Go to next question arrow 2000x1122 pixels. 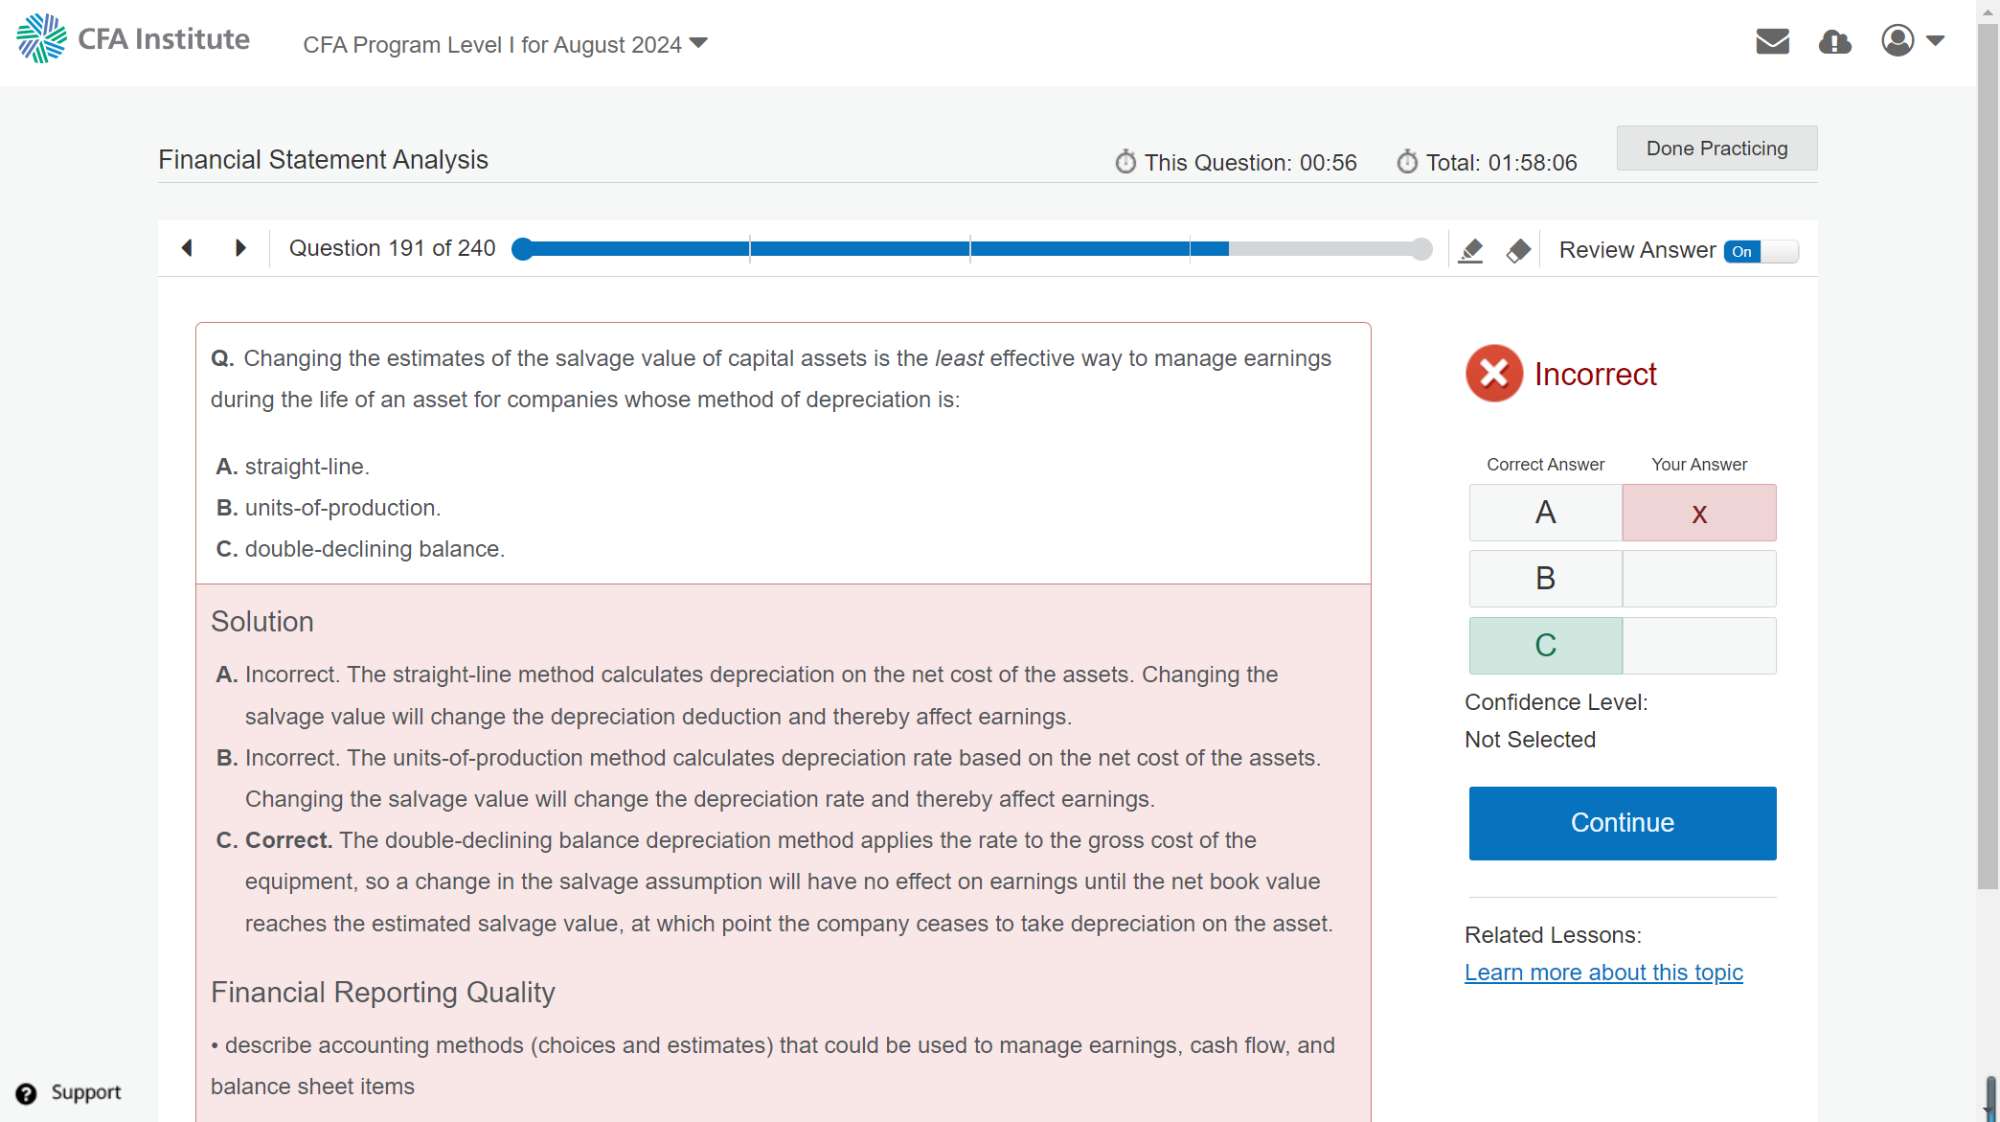click(x=240, y=248)
